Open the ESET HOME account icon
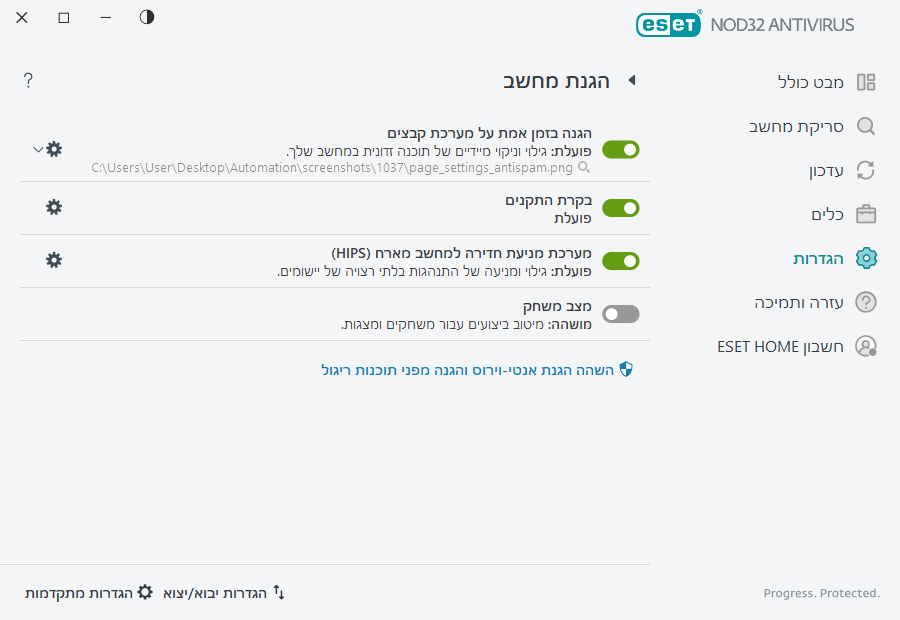 pos(866,346)
